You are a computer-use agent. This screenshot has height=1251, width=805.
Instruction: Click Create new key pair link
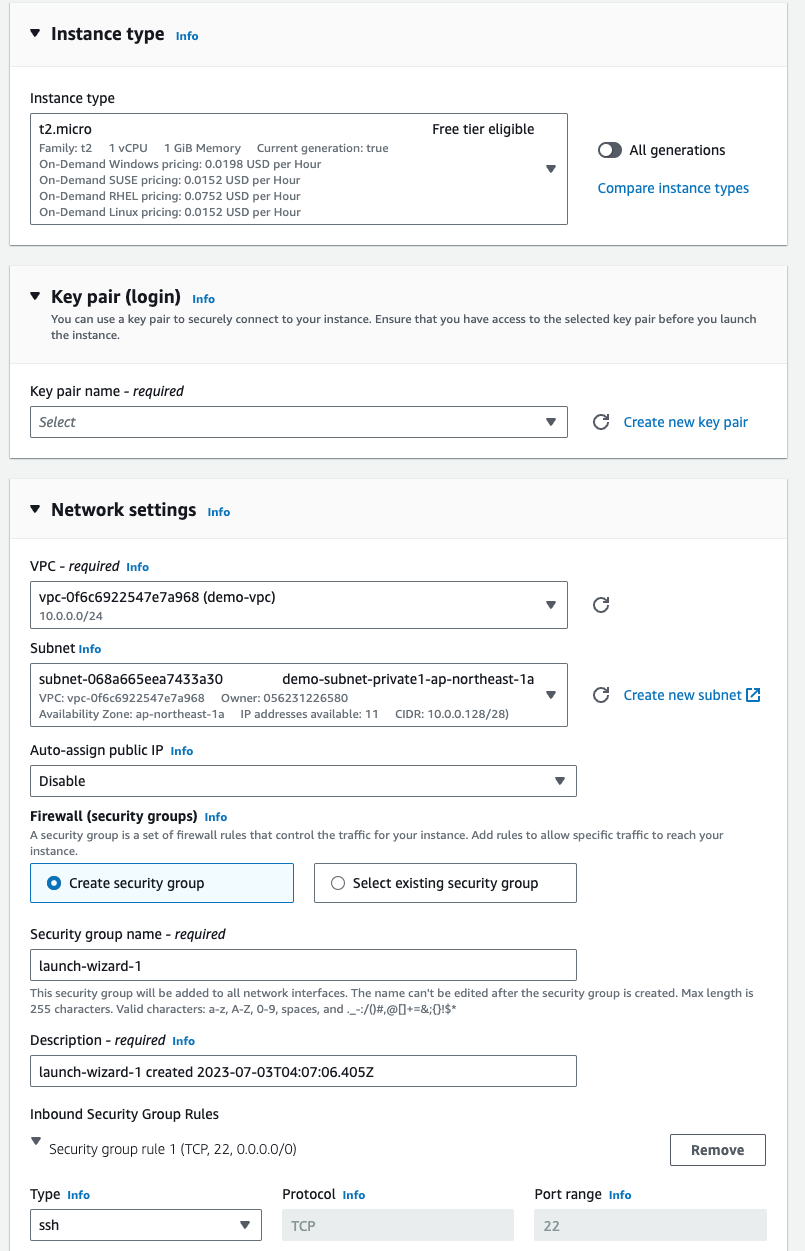[685, 422]
